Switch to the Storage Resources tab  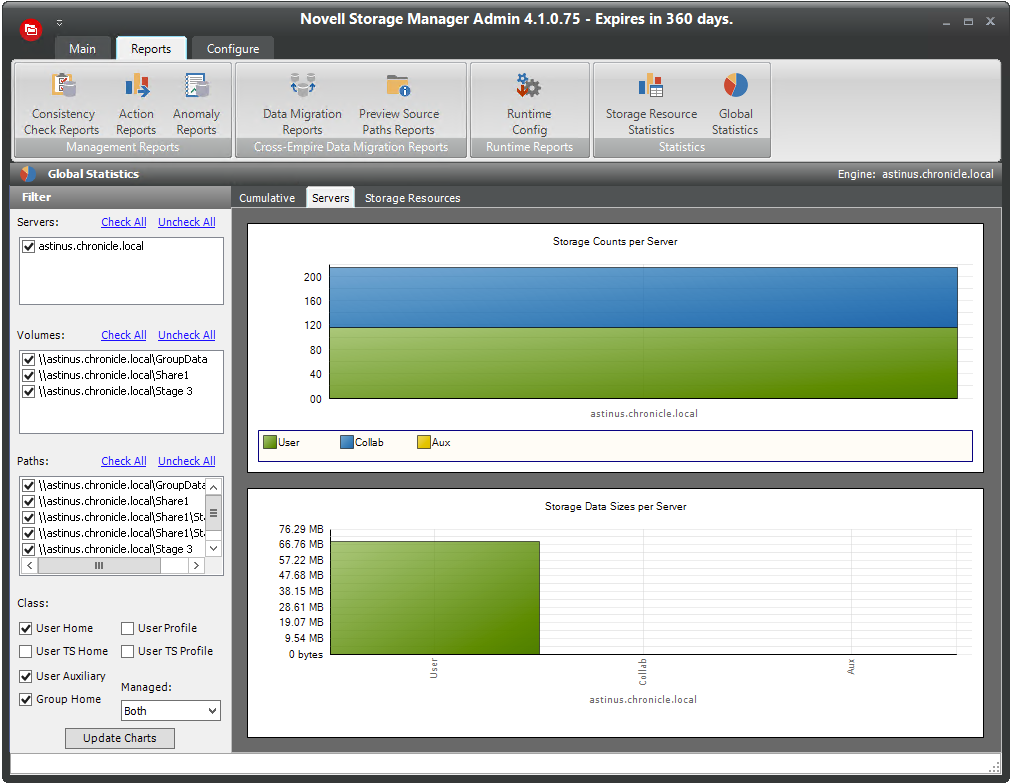(x=412, y=198)
